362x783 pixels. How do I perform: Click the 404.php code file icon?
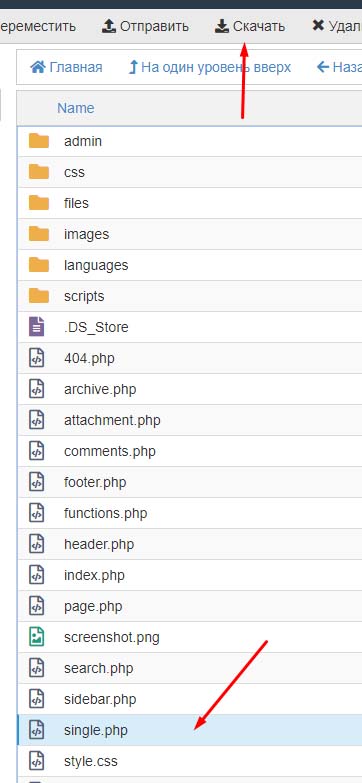[36, 358]
